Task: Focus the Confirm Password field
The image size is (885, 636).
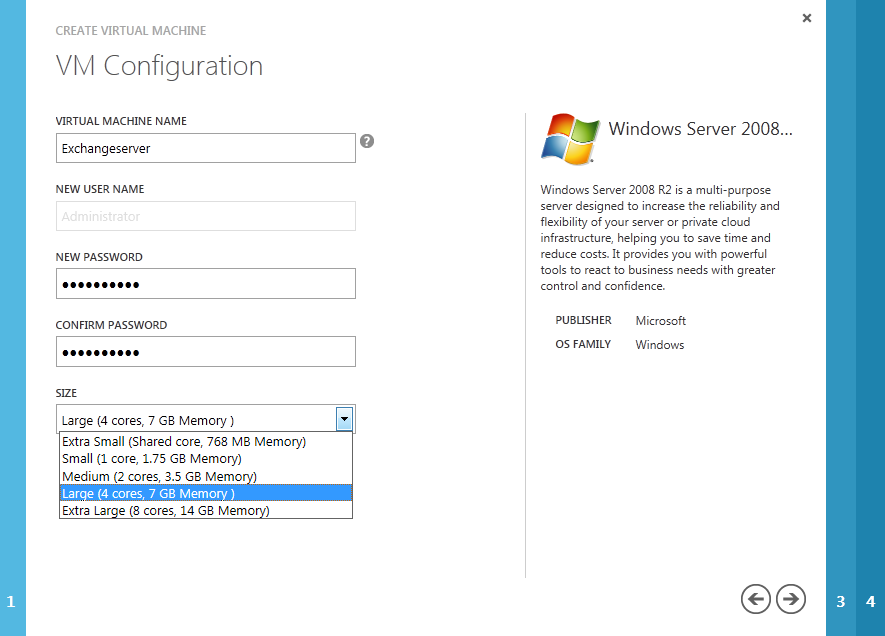Action: click(205, 352)
